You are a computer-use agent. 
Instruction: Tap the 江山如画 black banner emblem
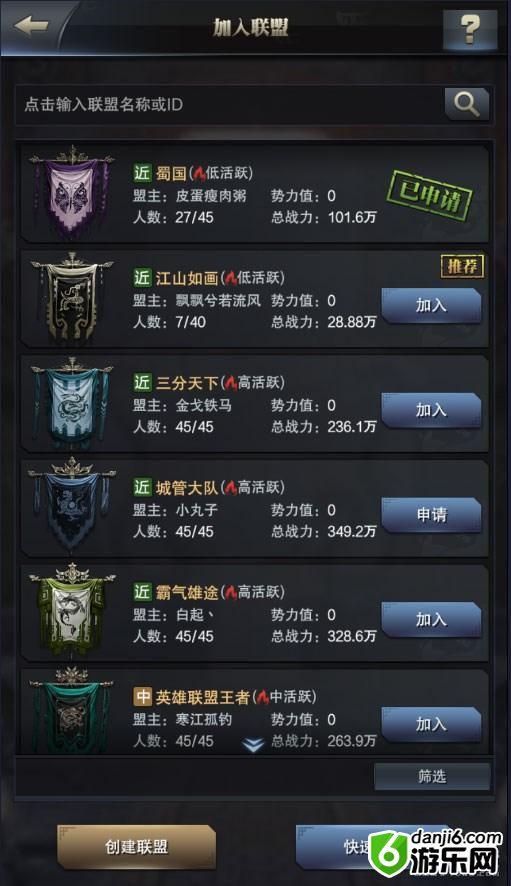[71, 297]
